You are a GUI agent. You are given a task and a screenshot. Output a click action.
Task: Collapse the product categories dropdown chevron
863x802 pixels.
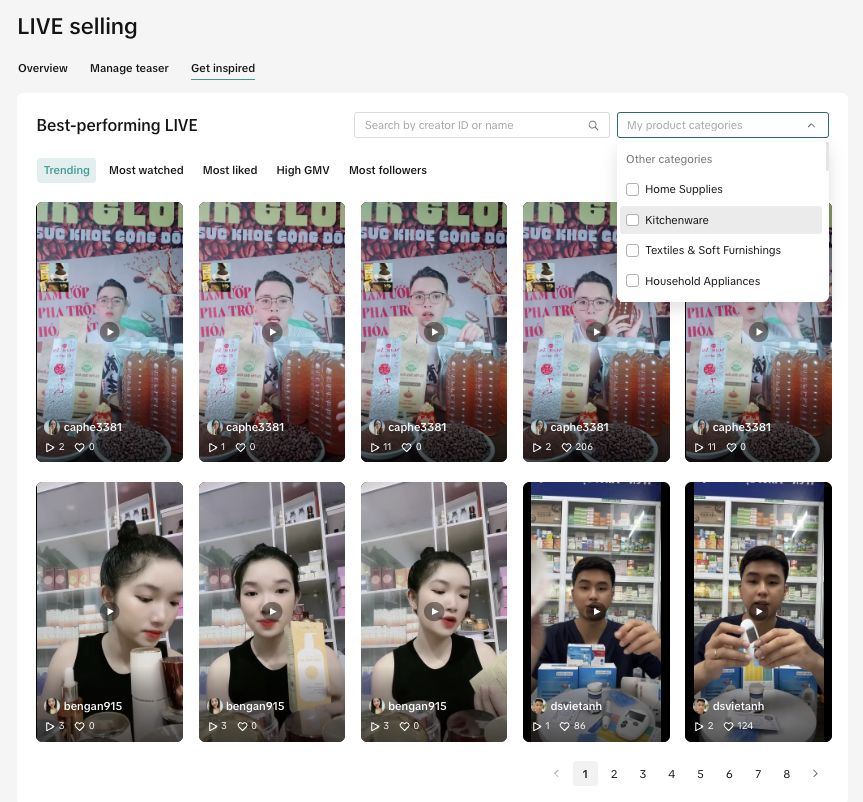point(811,126)
